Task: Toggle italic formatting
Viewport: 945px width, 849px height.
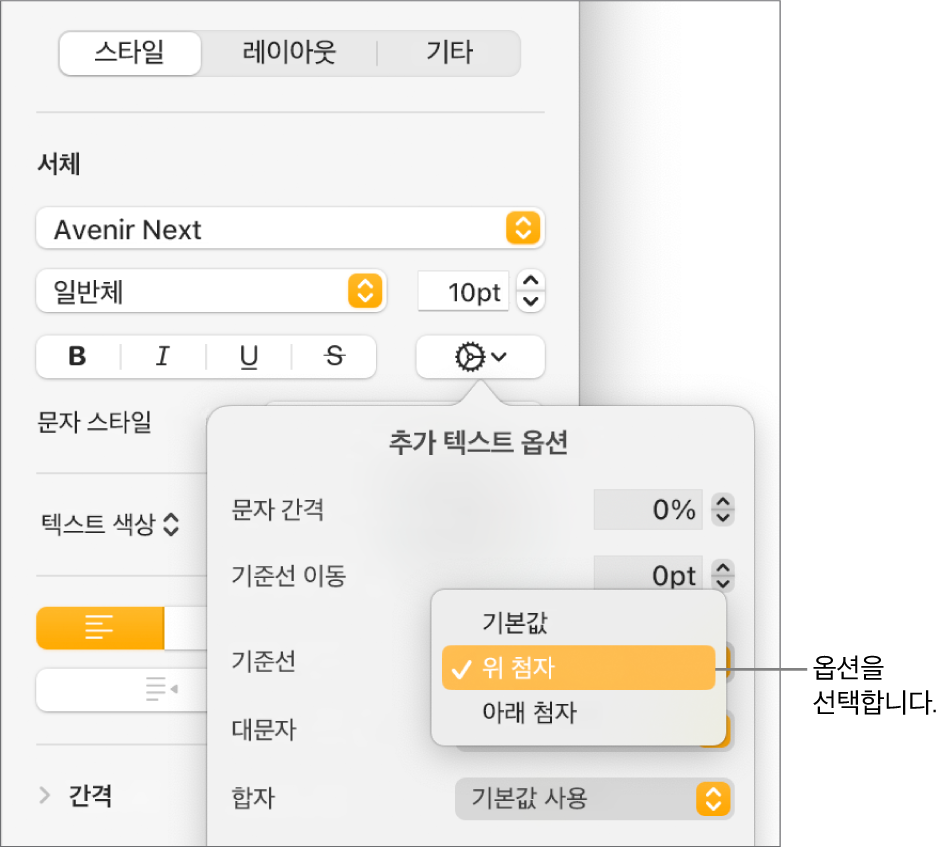Action: [163, 357]
